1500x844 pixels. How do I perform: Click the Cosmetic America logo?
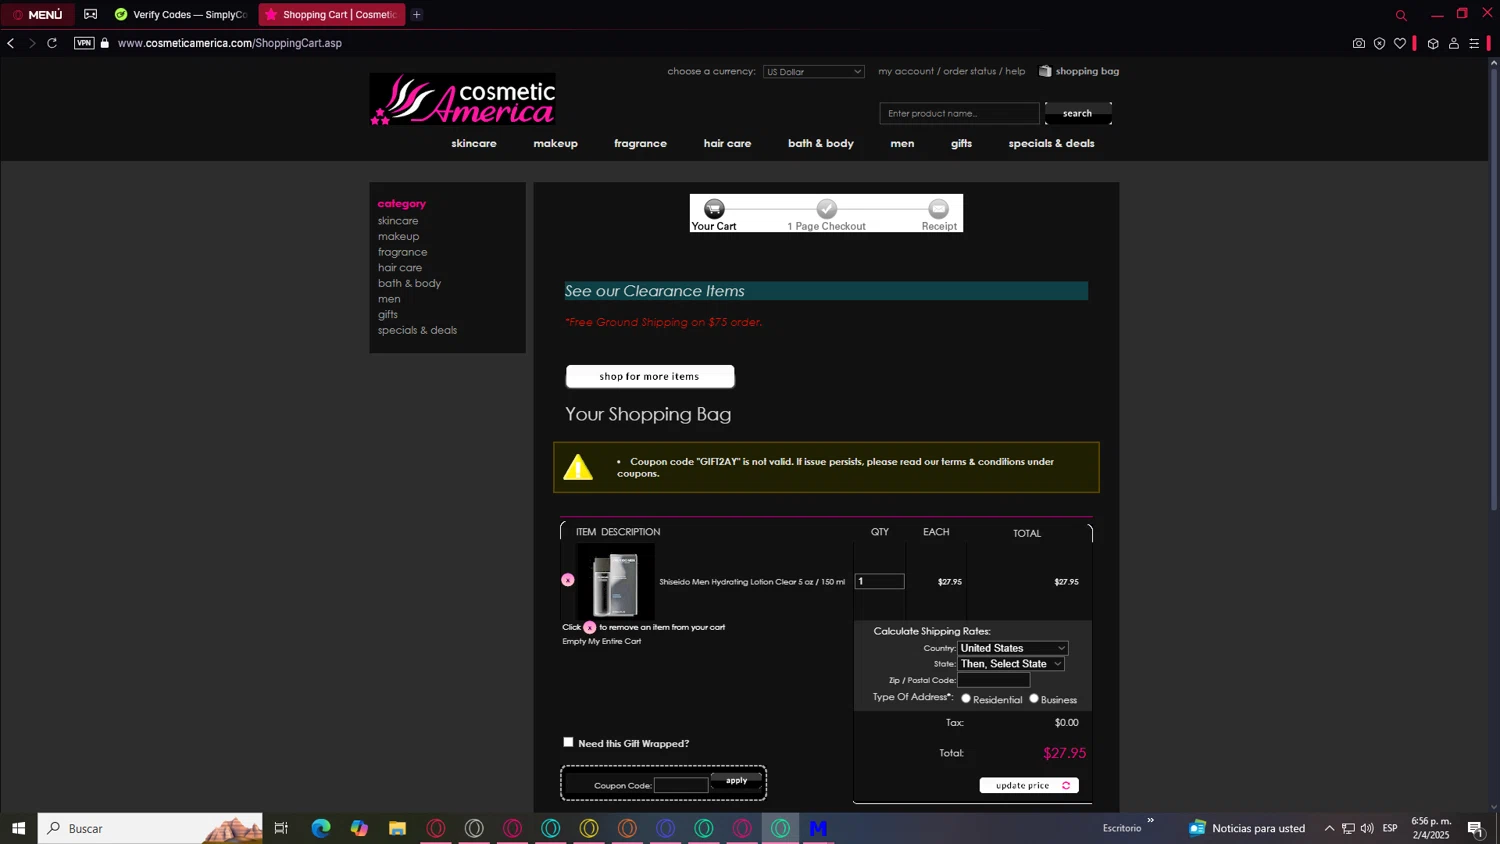point(462,99)
